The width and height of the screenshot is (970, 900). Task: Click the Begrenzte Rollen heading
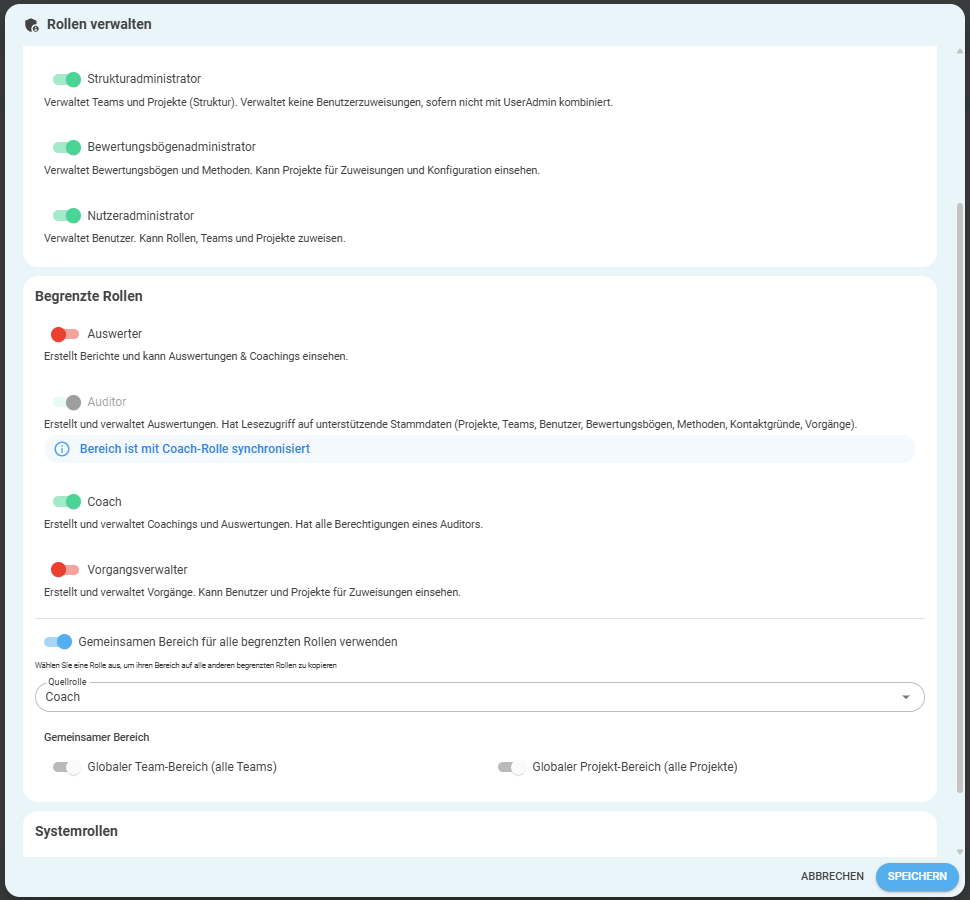pos(88,296)
